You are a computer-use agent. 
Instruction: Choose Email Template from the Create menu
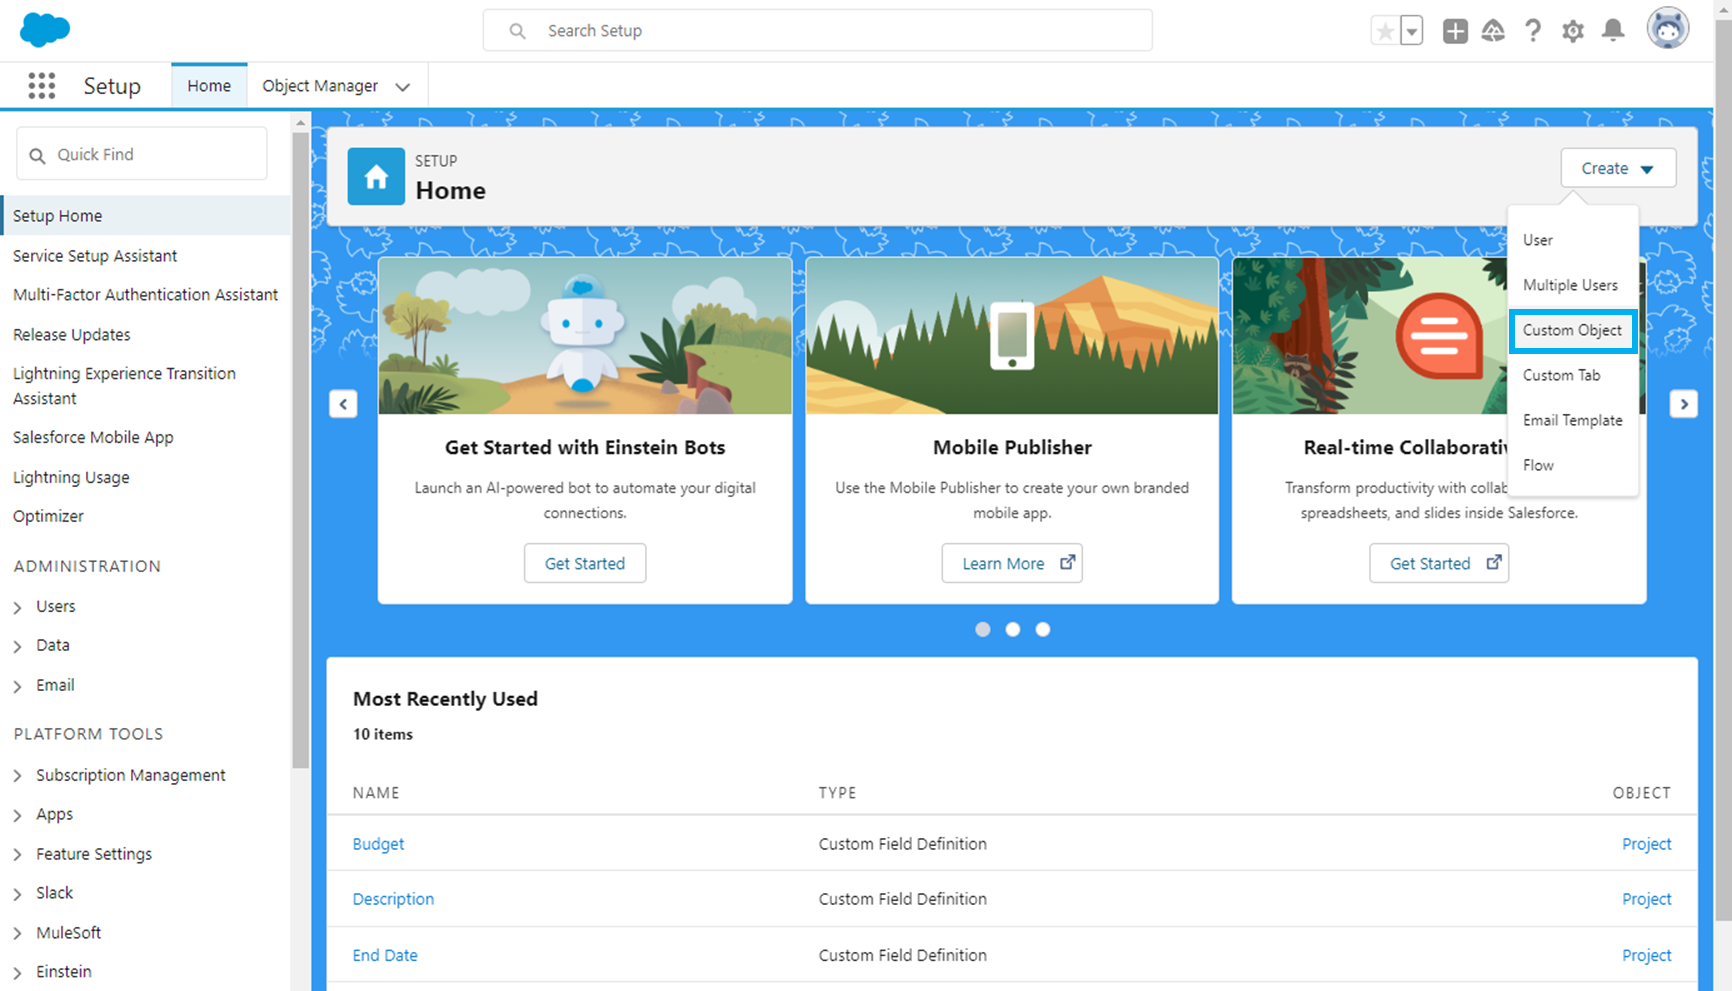click(x=1573, y=420)
